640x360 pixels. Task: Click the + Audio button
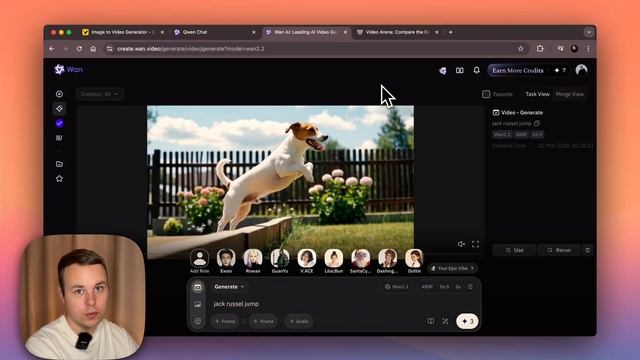pyautogui.click(x=299, y=321)
